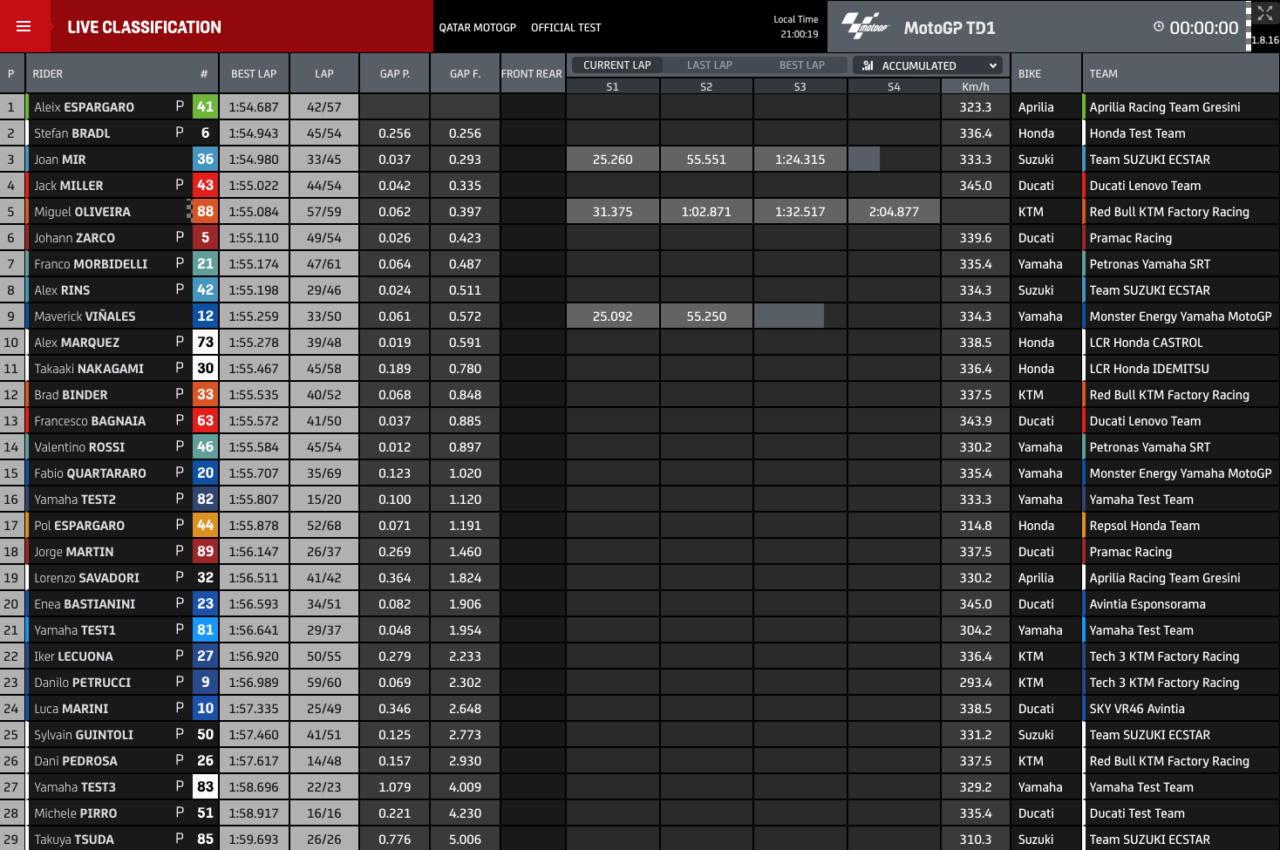Switch to the Last Lap view
The width and height of the screenshot is (1280, 850).
709,65
